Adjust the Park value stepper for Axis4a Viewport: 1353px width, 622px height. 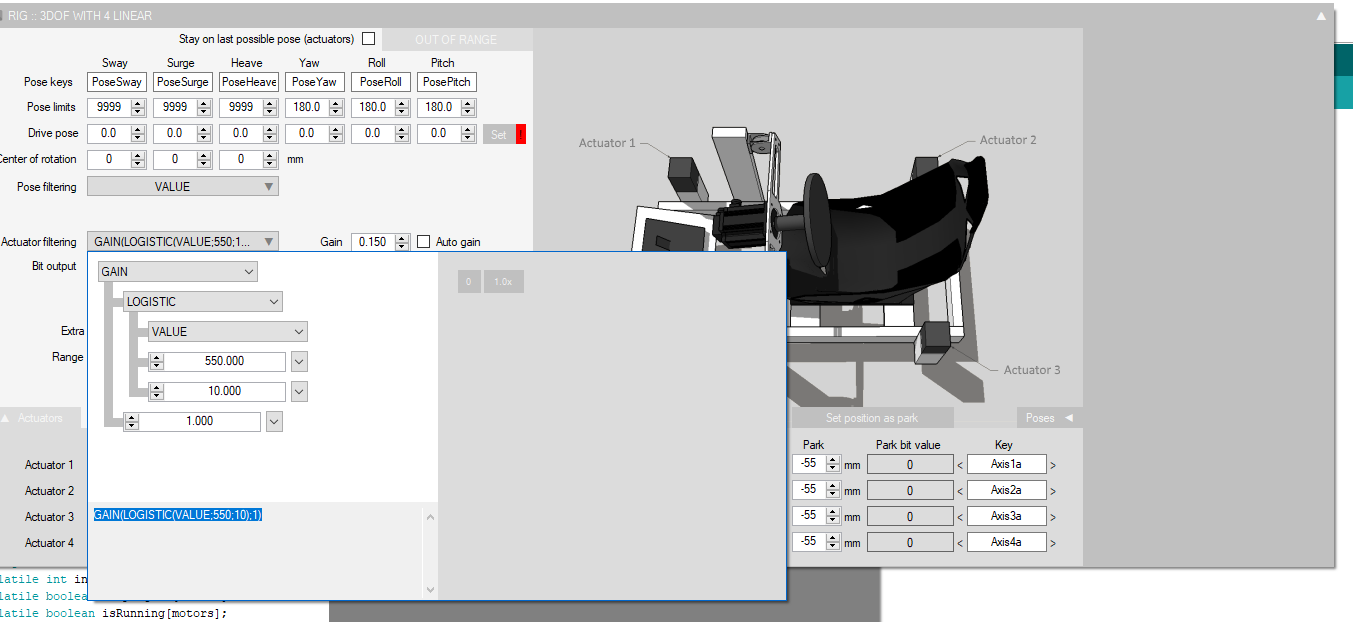pyautogui.click(x=833, y=542)
